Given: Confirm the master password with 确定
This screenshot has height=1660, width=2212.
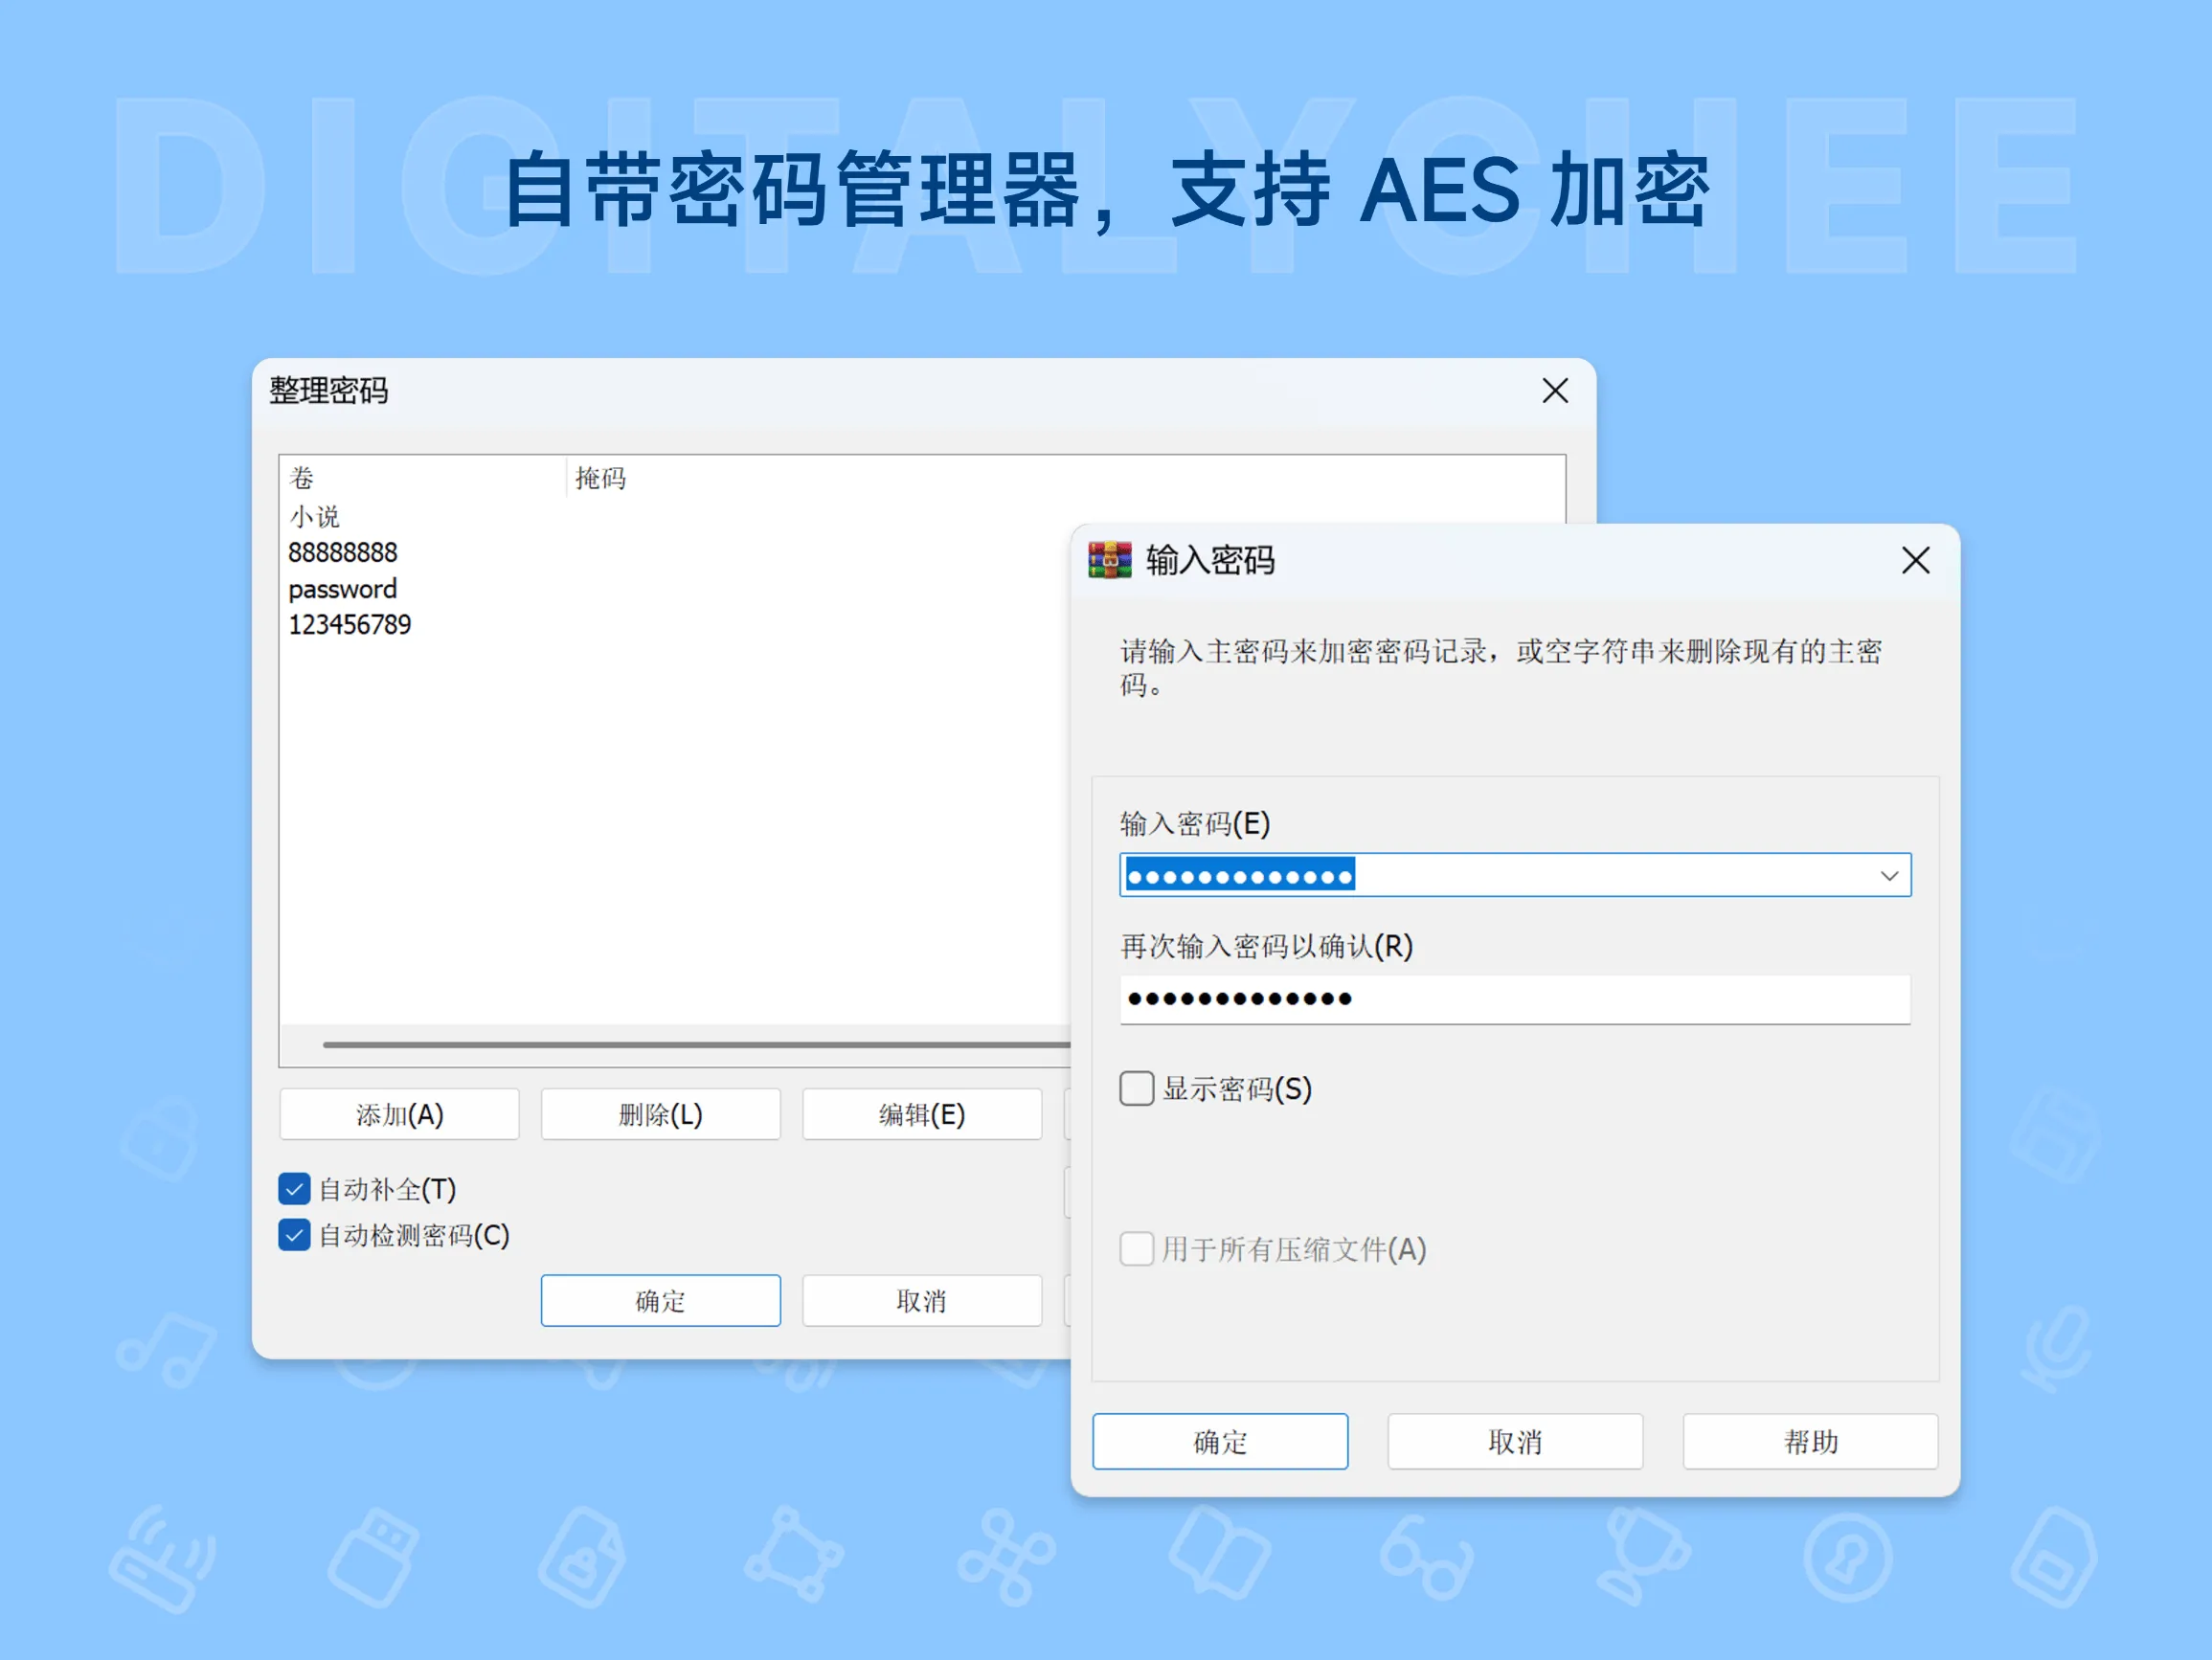Looking at the screenshot, I should (1220, 1441).
